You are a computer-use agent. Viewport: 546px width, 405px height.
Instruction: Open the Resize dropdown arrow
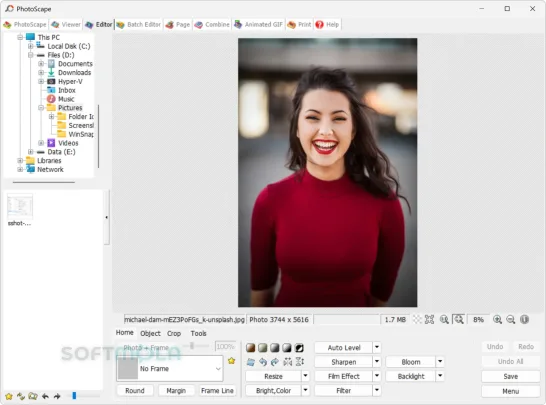point(305,376)
